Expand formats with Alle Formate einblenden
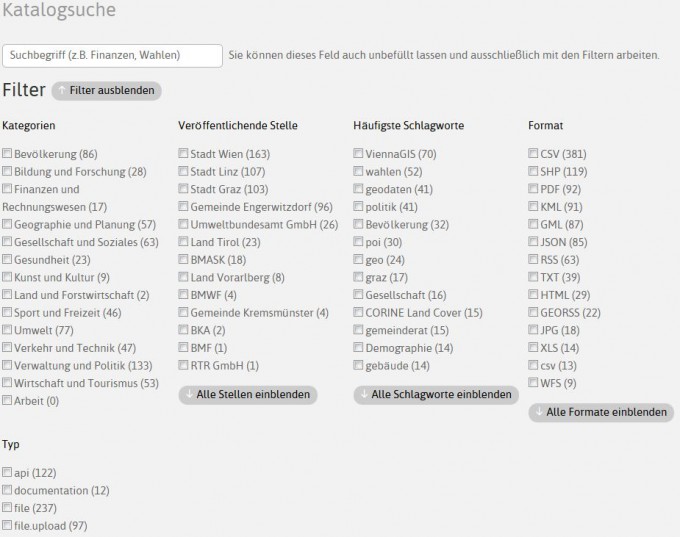 point(601,412)
